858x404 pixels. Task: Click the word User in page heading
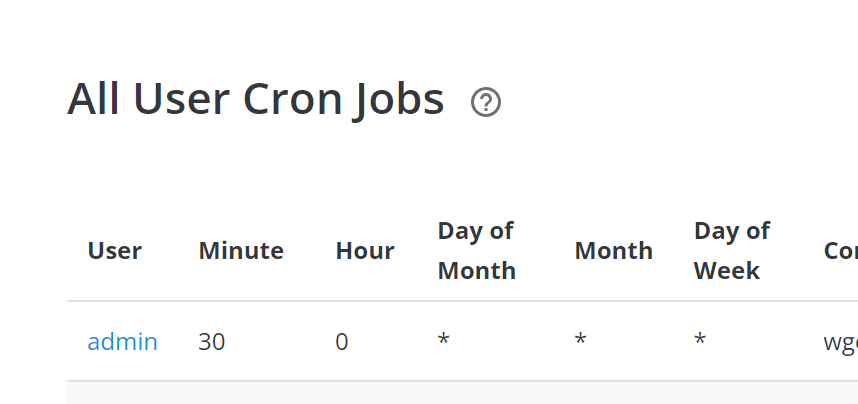tap(181, 99)
